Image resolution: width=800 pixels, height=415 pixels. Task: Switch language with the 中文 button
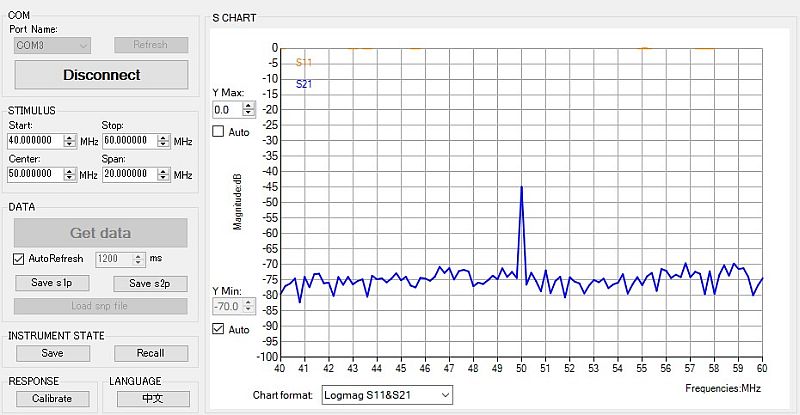coord(150,399)
